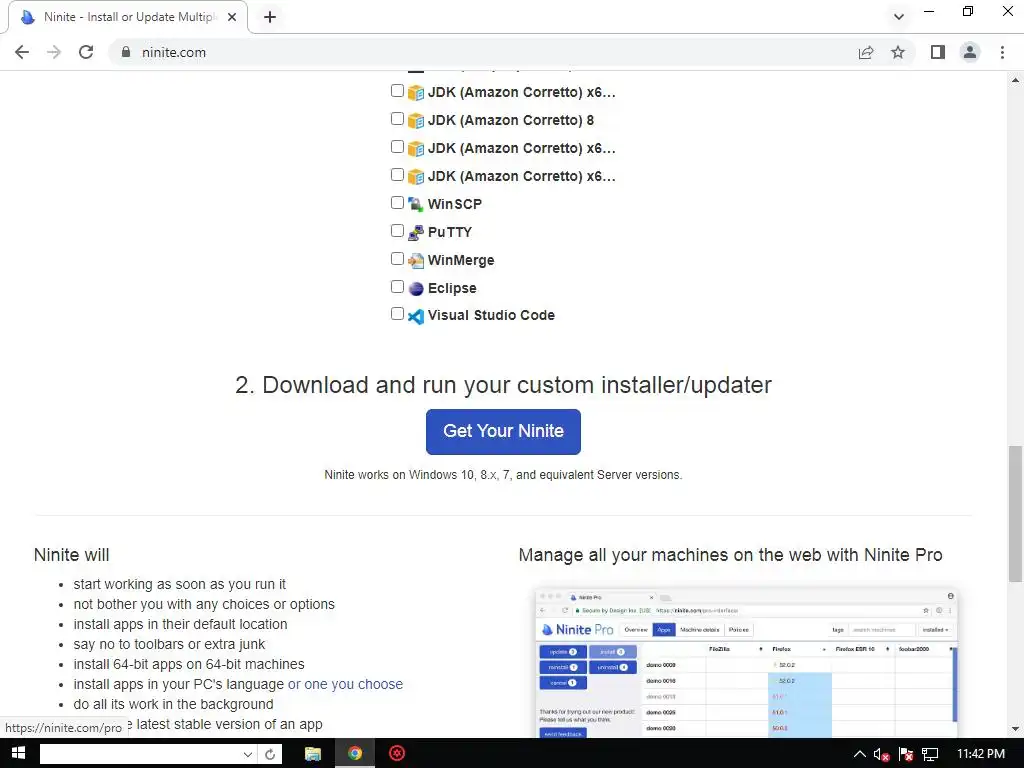Check the WinSCP checkbox
The width and height of the screenshot is (1024, 768).
pyautogui.click(x=397, y=202)
